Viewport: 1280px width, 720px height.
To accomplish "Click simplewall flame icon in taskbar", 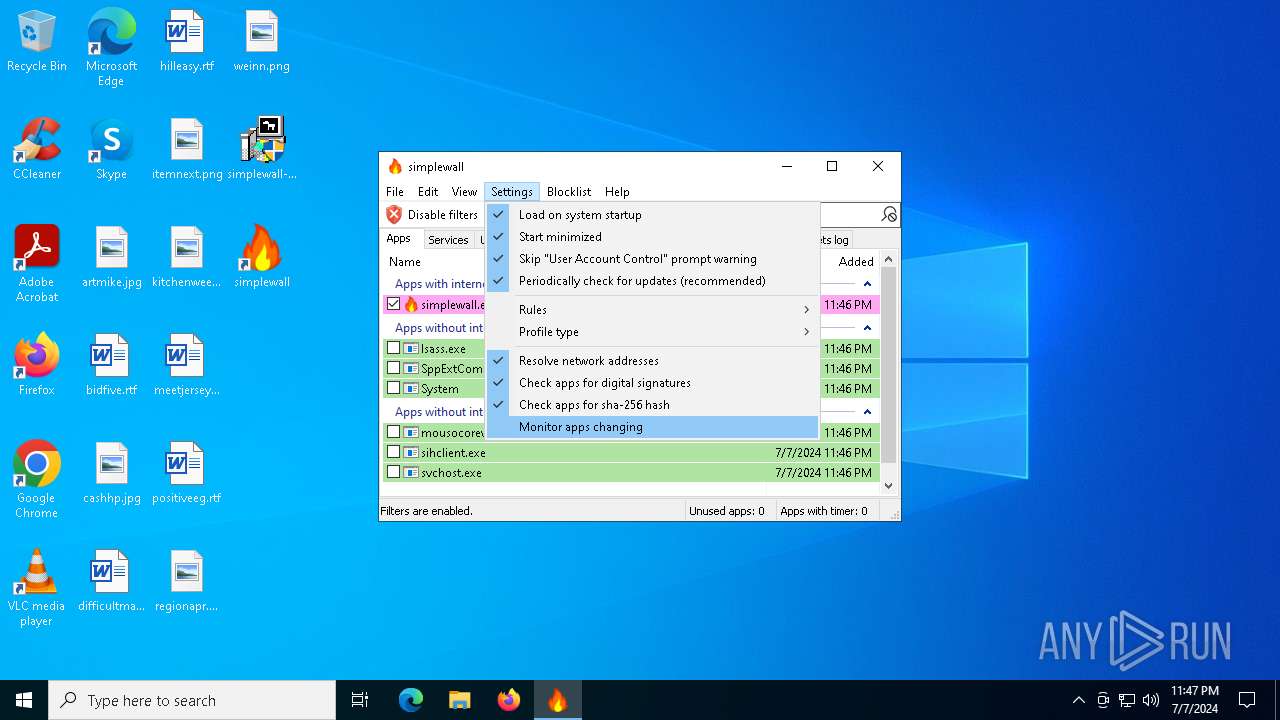I will click(x=558, y=700).
